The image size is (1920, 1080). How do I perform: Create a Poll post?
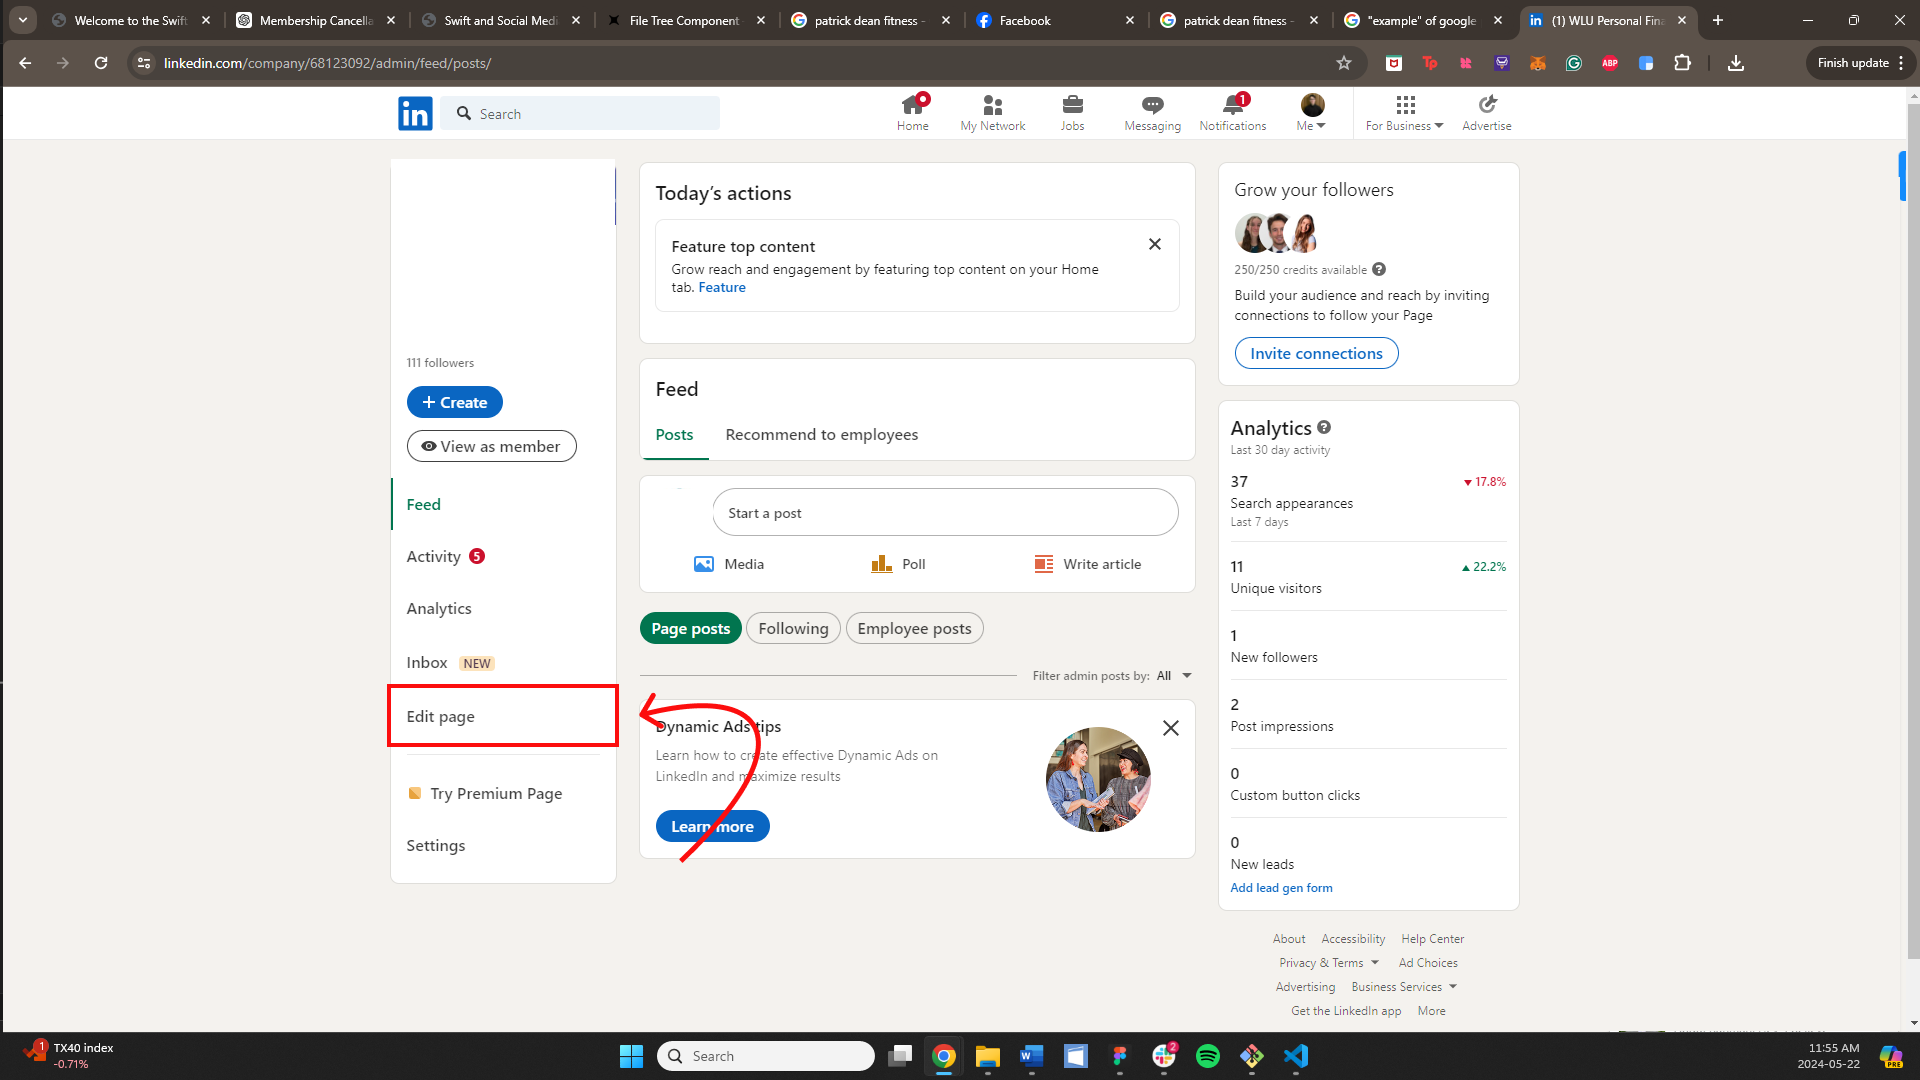click(x=898, y=564)
